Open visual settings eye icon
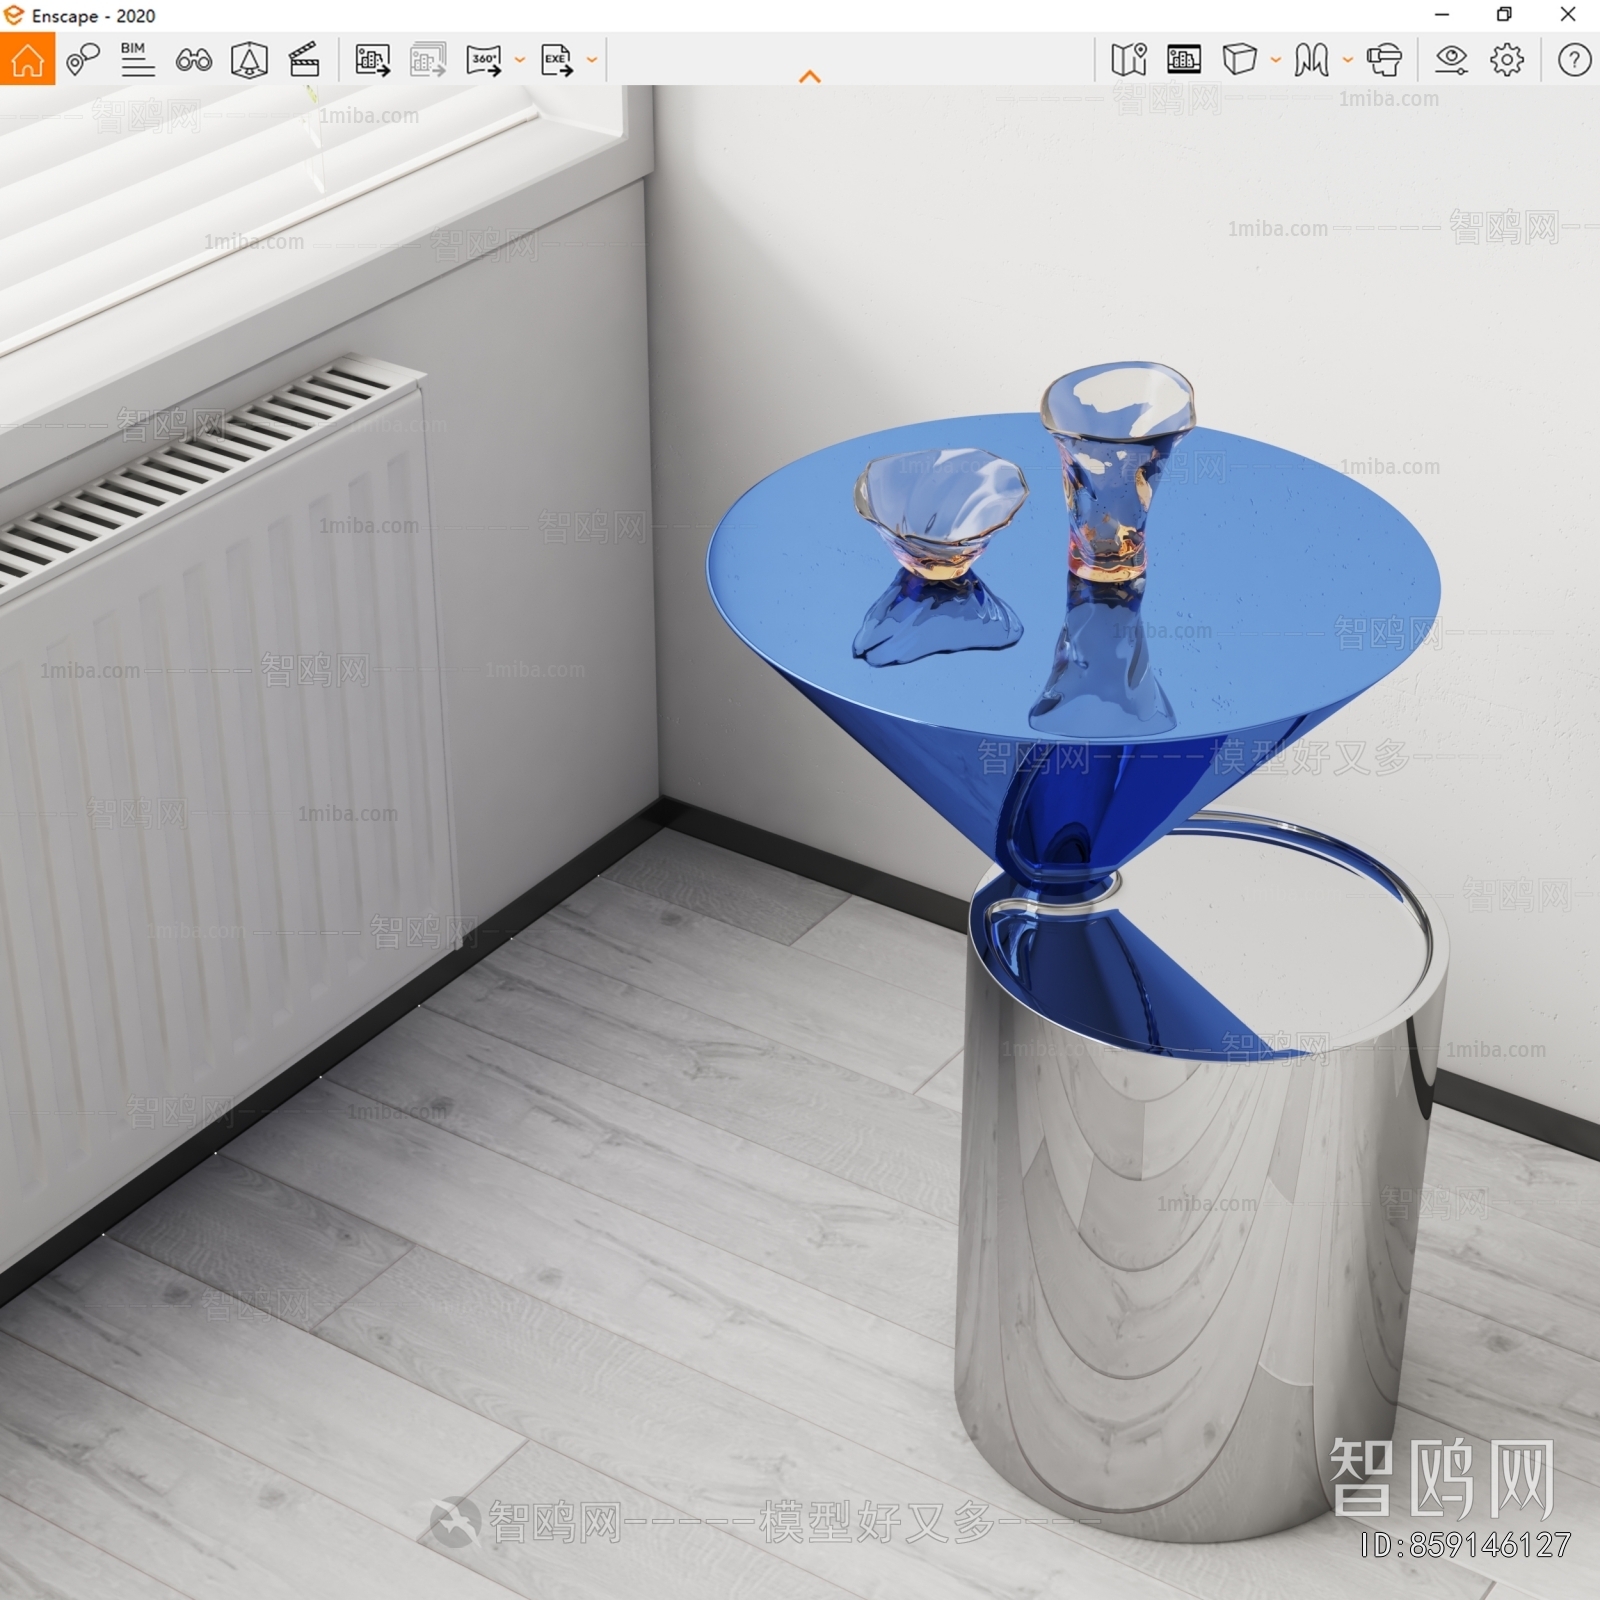The image size is (1600, 1600). pos(1451,60)
